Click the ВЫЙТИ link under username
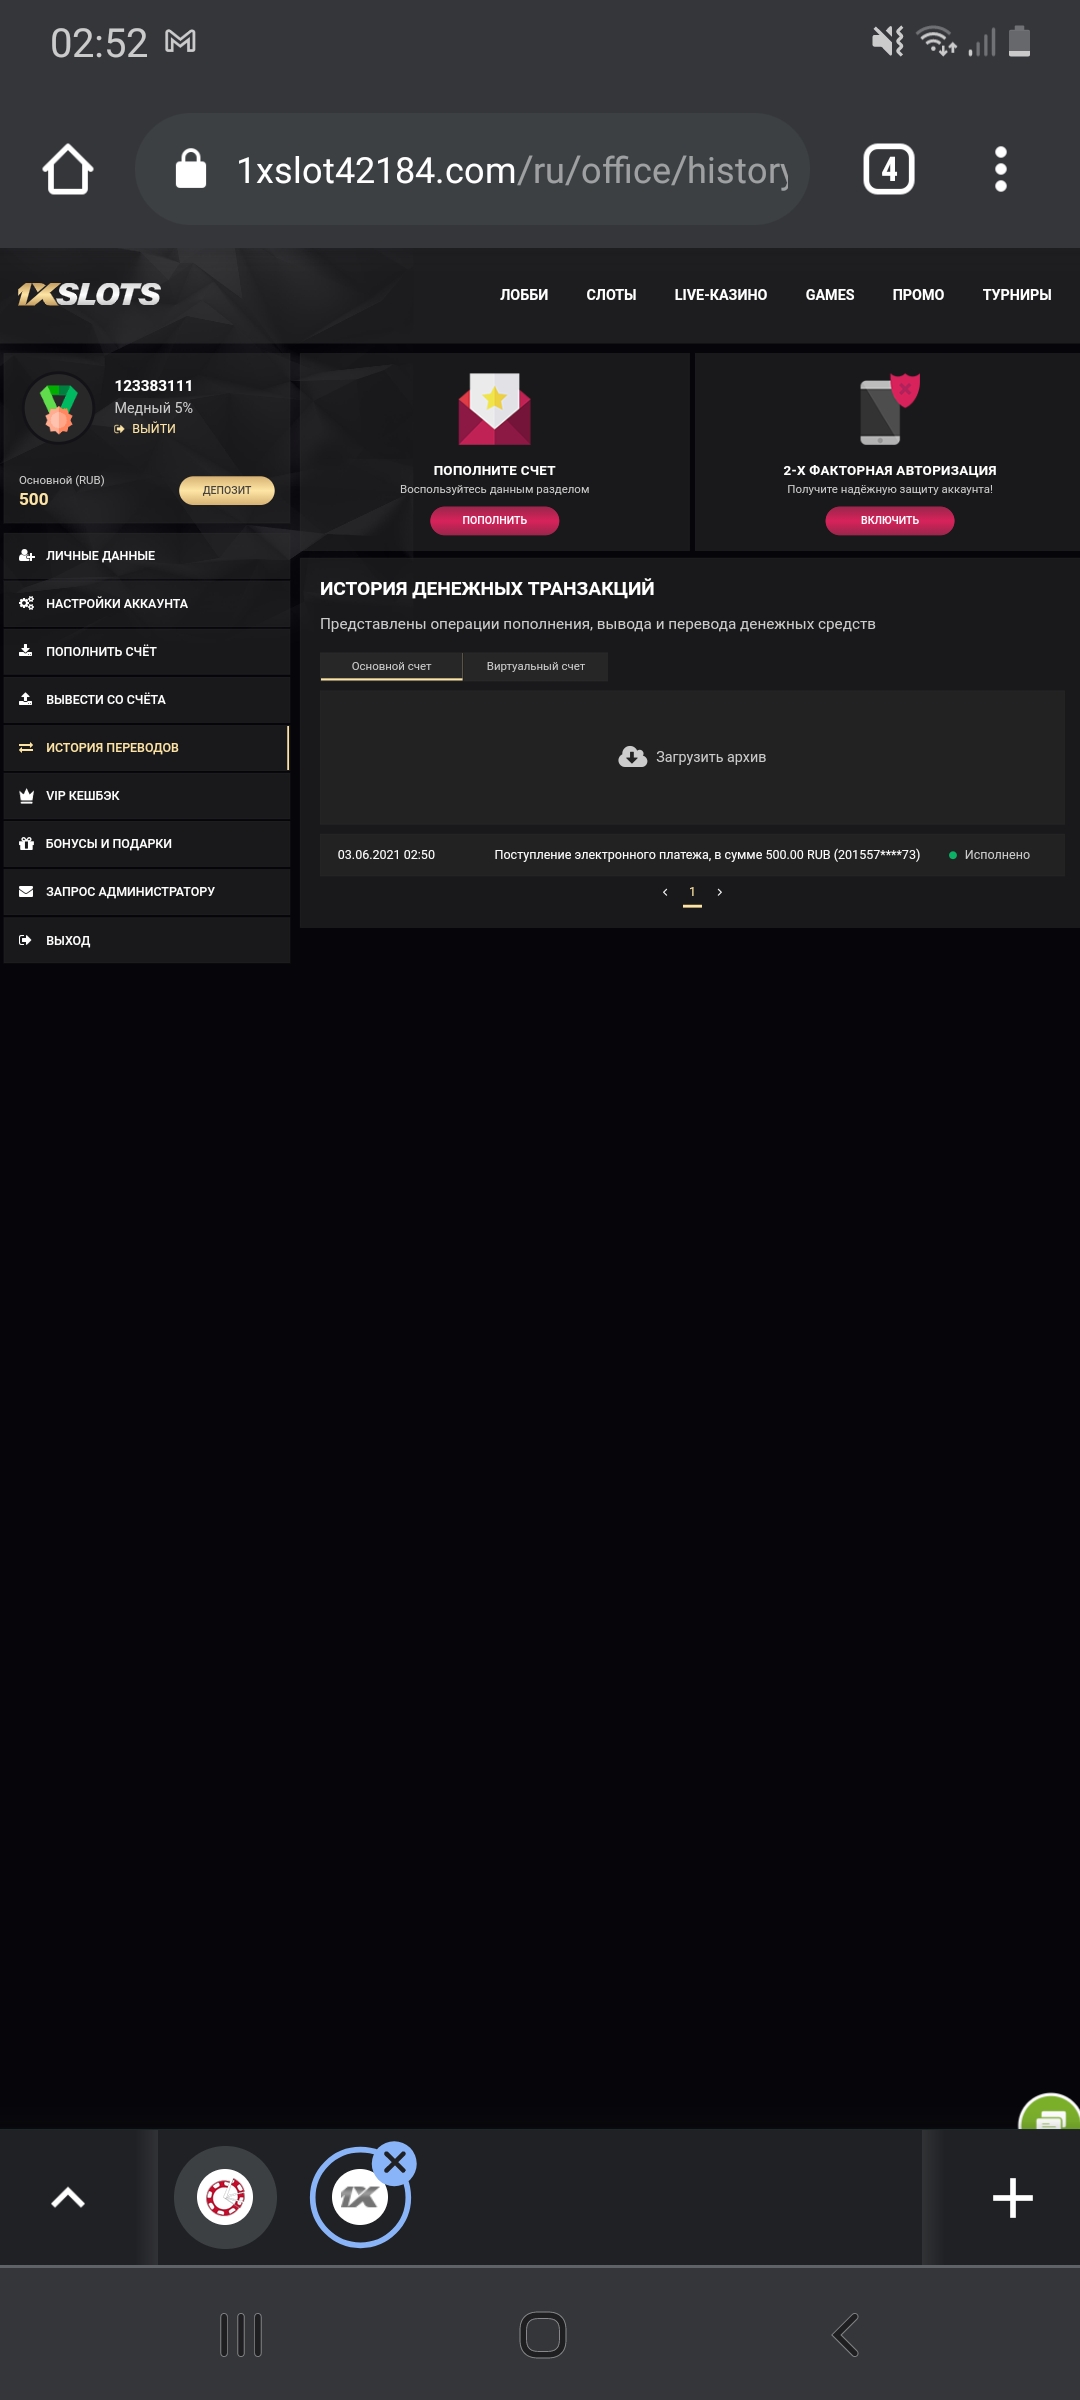Viewport: 1080px width, 2400px height. (153, 429)
